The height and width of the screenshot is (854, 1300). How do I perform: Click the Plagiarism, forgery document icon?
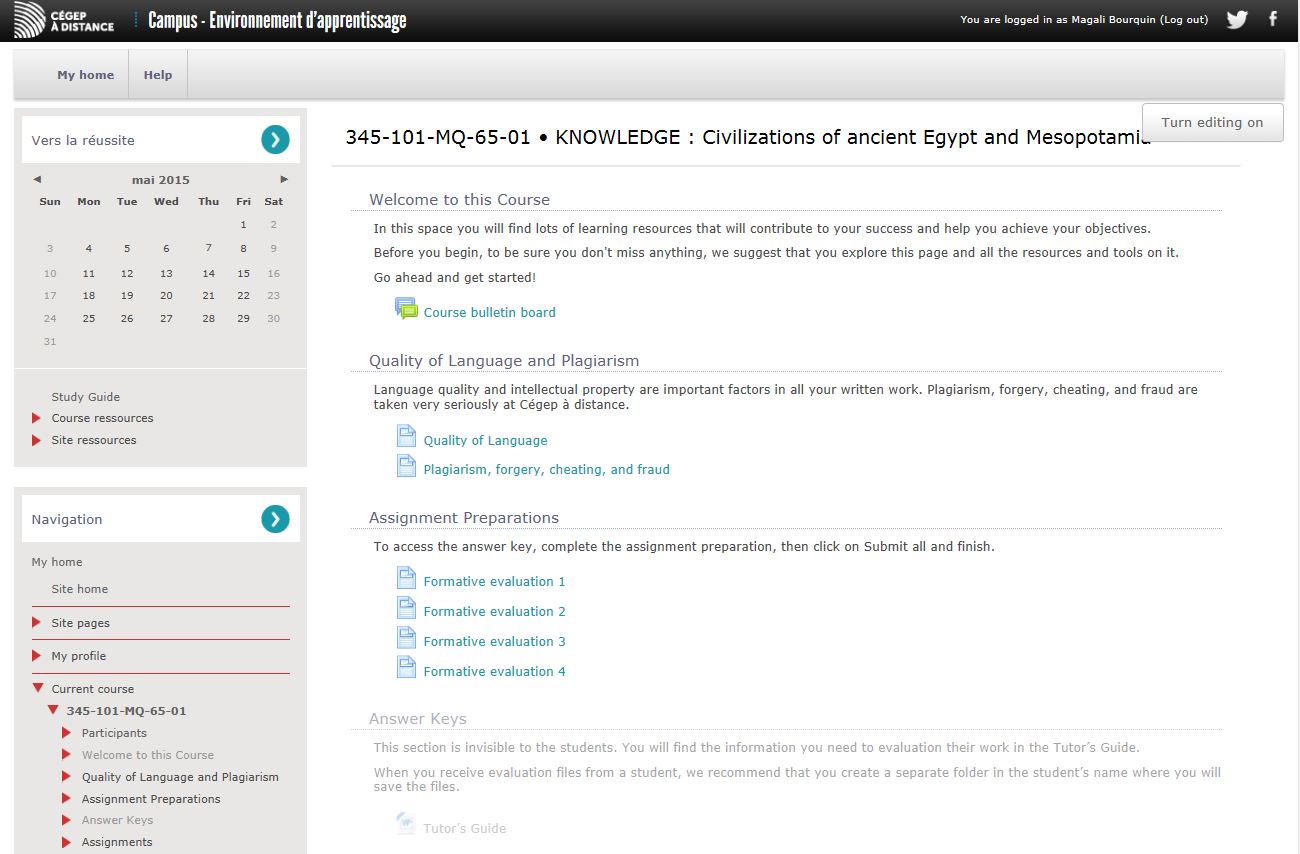[406, 466]
